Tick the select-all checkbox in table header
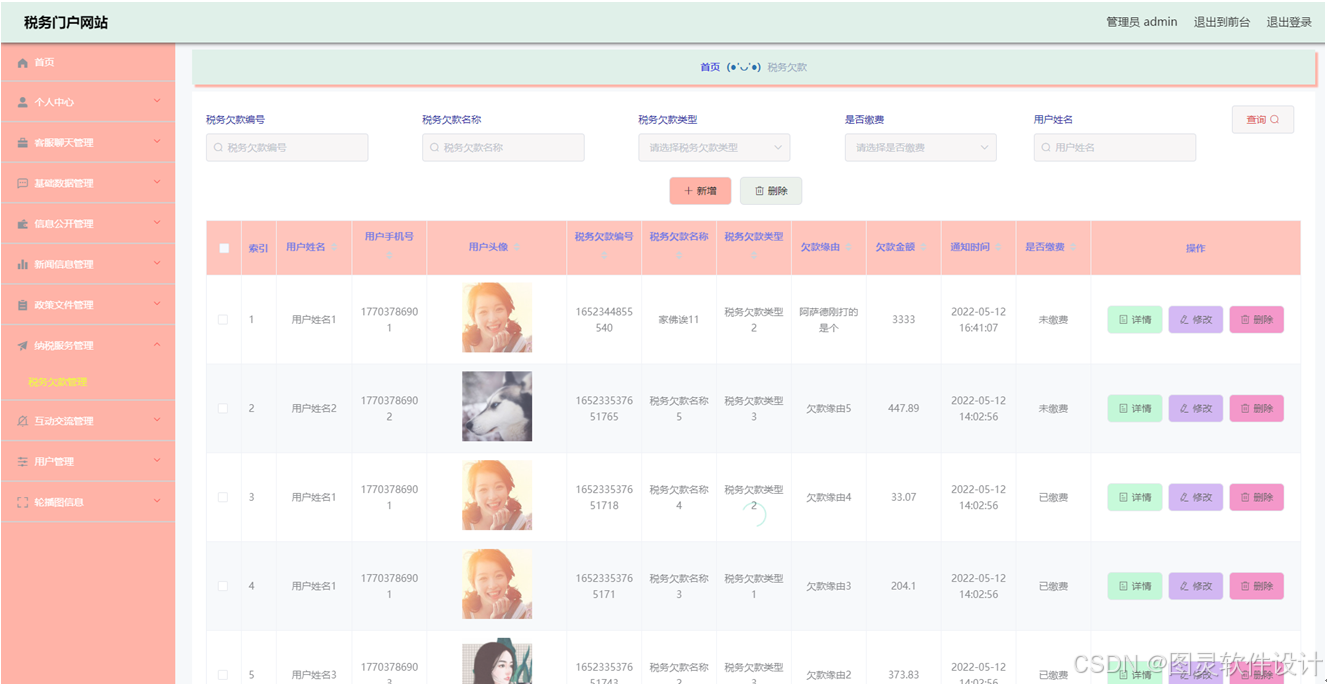 coord(224,248)
